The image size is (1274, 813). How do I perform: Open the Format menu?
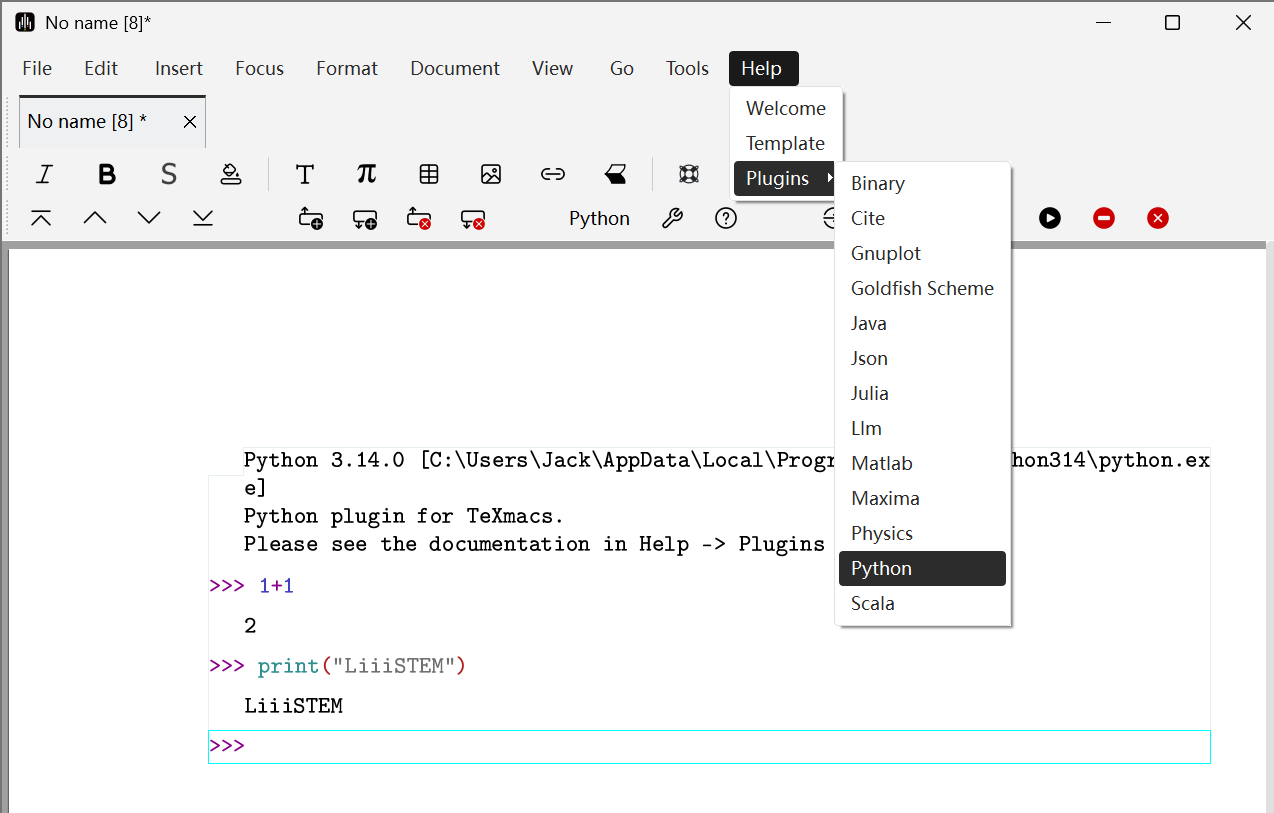point(347,68)
